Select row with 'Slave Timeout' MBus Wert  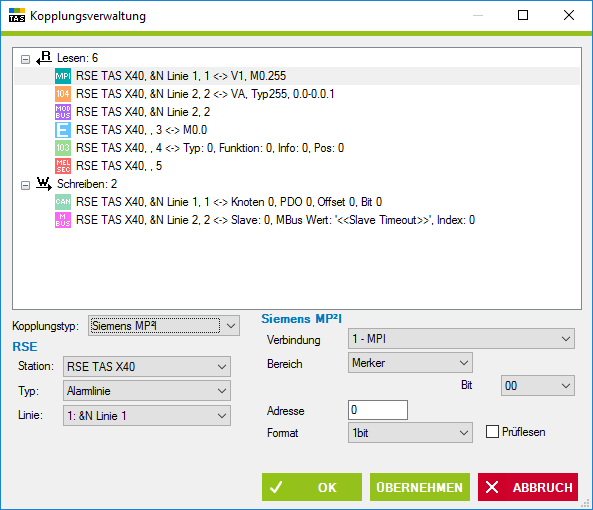(275, 220)
